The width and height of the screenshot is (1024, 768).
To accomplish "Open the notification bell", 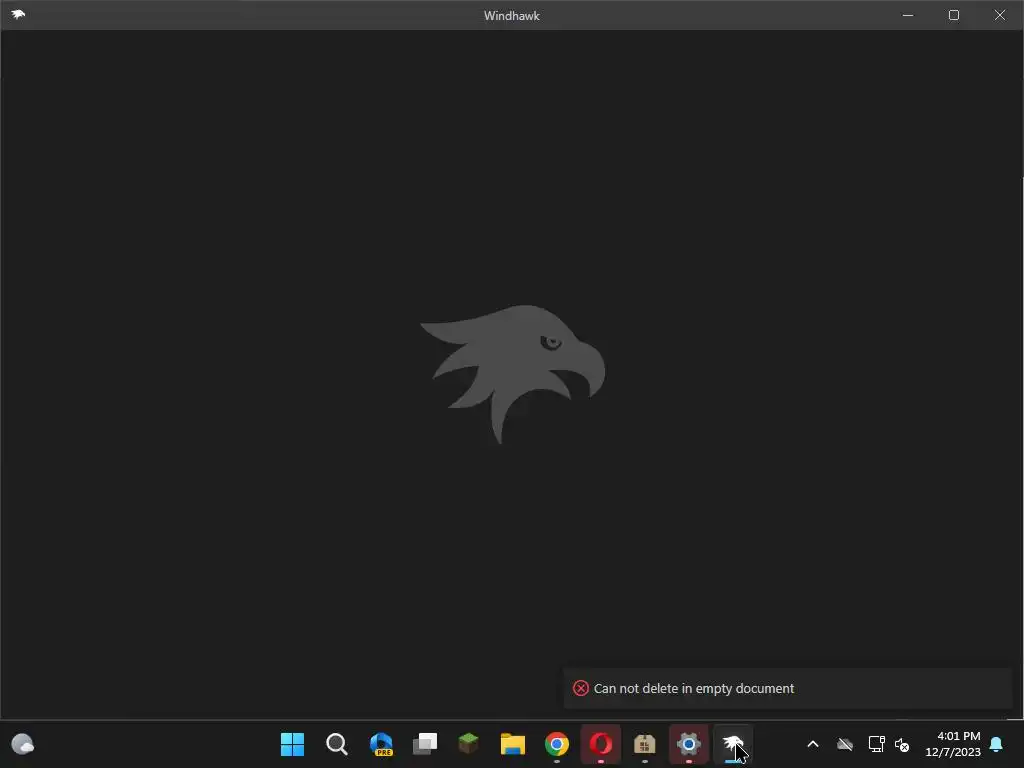I will [997, 744].
